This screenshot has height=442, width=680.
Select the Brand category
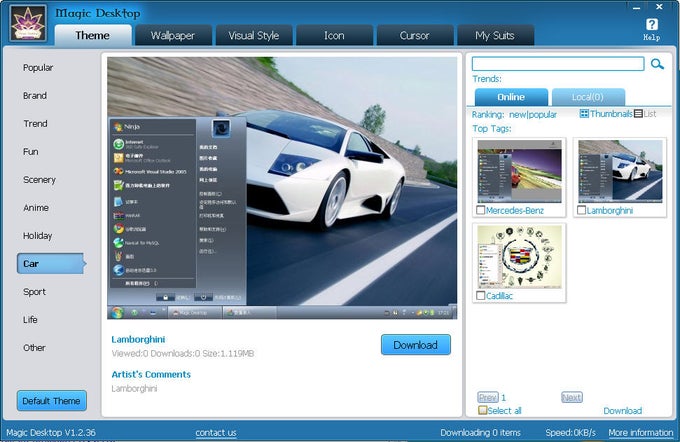pos(35,95)
